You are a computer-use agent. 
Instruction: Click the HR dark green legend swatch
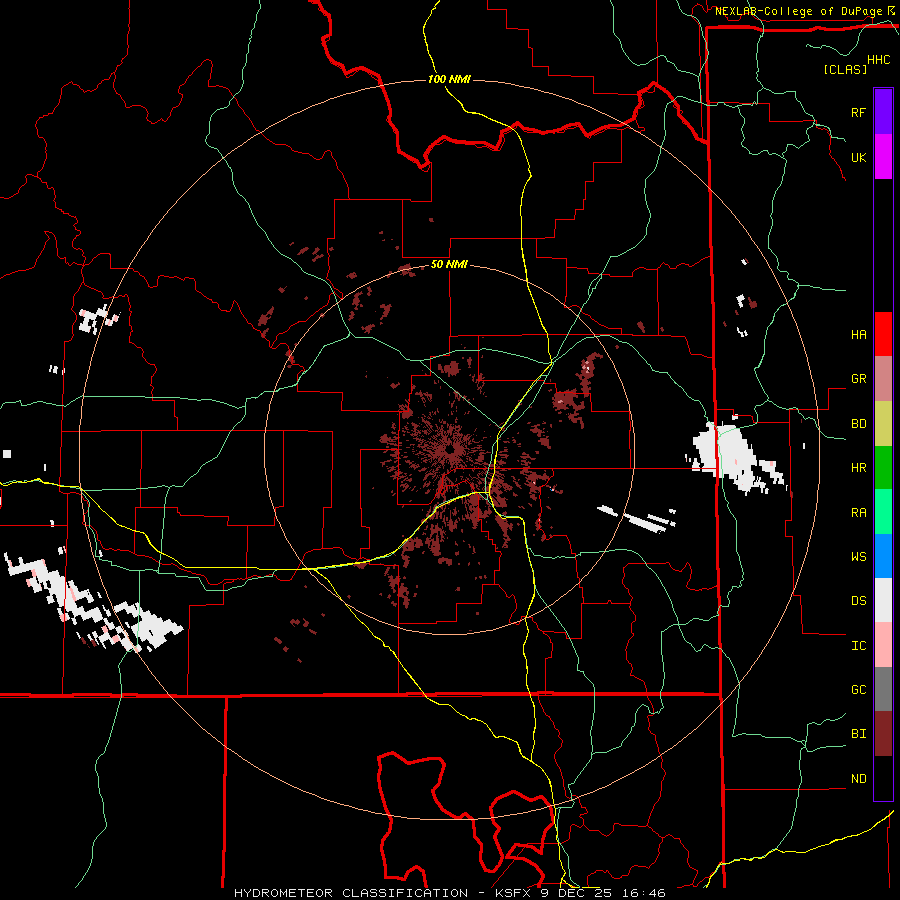pos(883,468)
